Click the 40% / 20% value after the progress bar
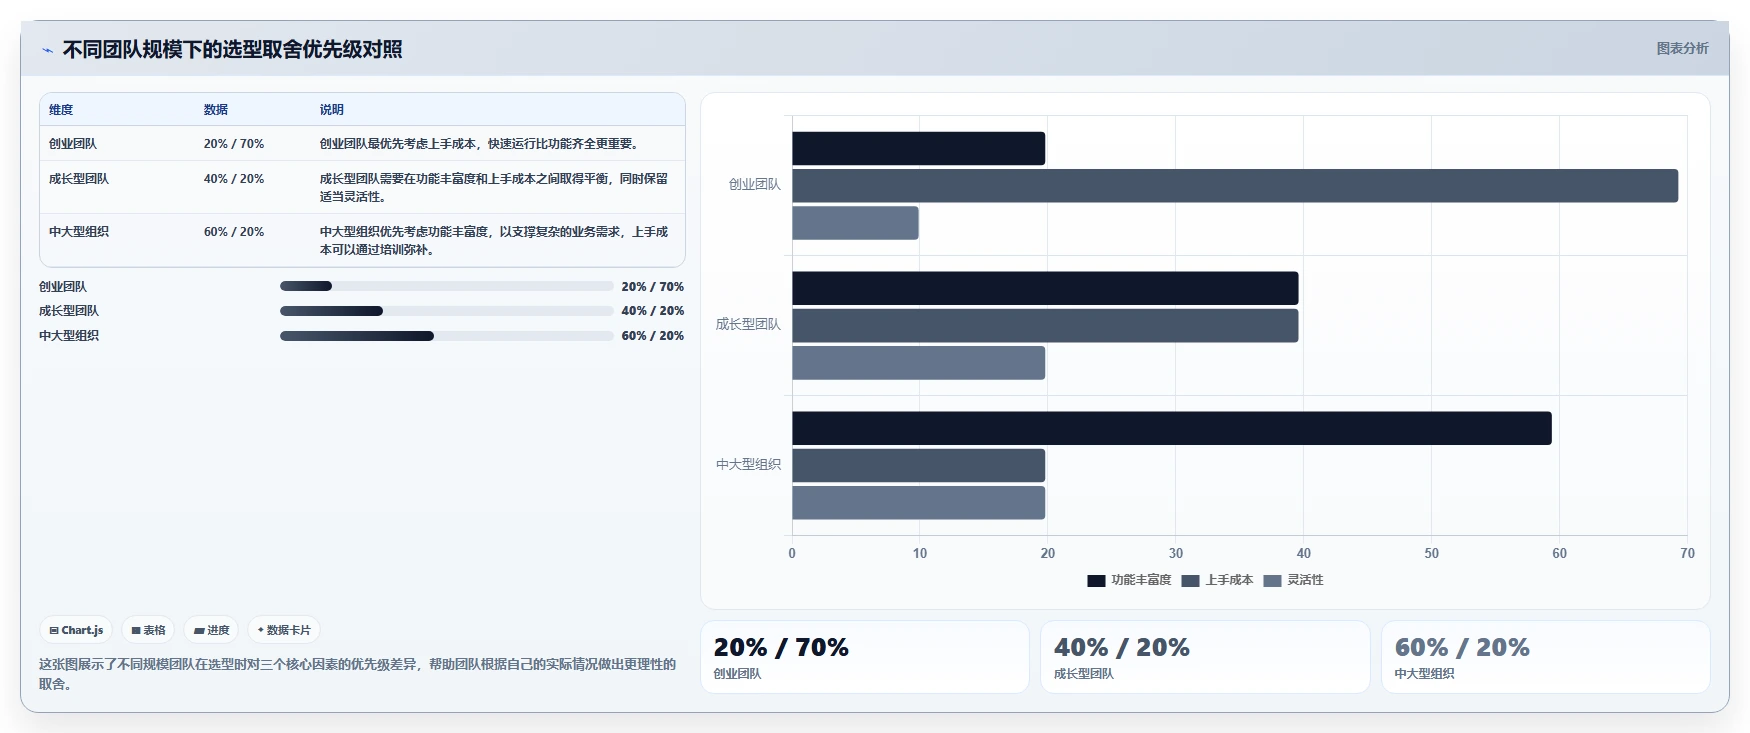The image size is (1750, 733). tap(653, 311)
